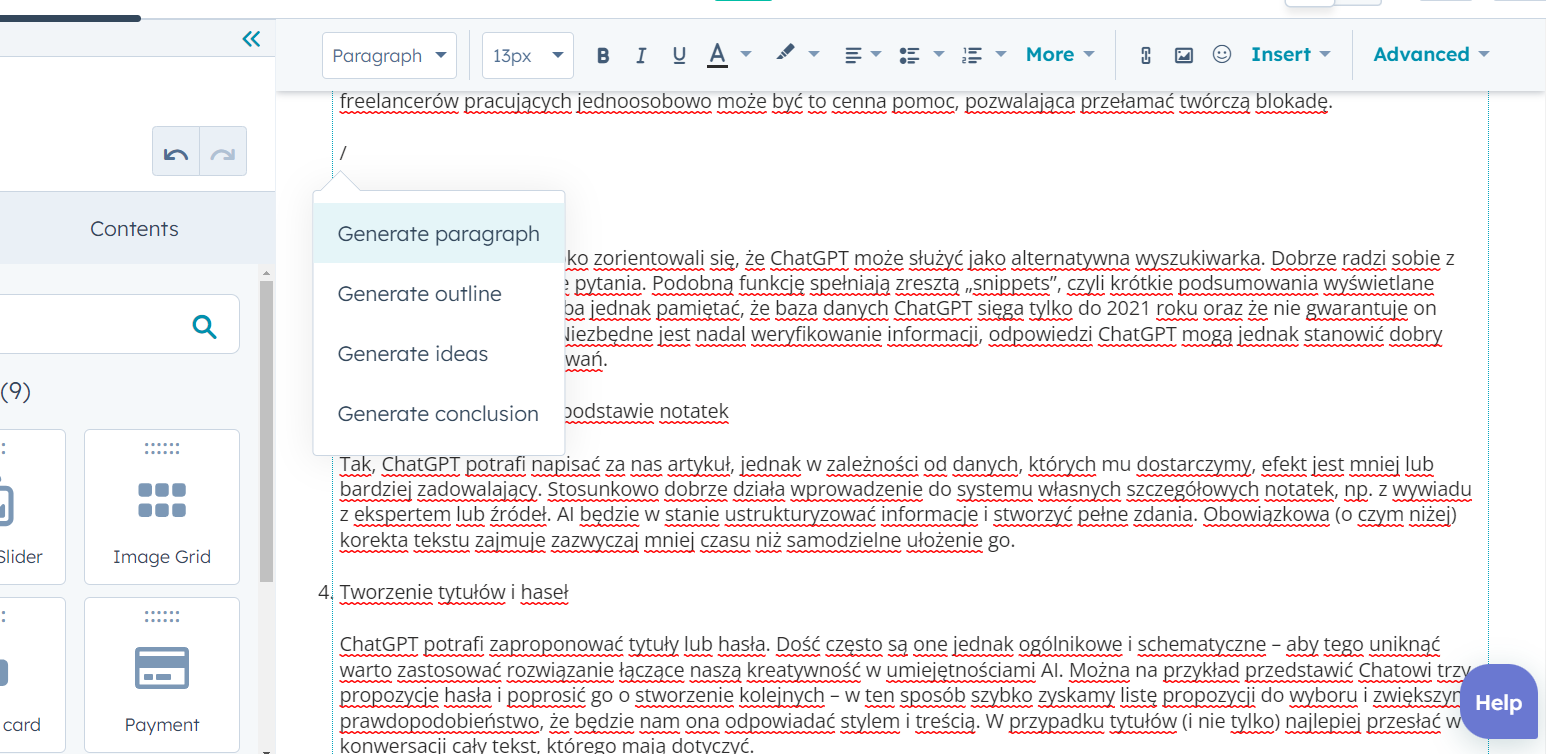The image size is (1546, 754).
Task: Apply the highlight marker tool
Action: pyautogui.click(x=785, y=54)
